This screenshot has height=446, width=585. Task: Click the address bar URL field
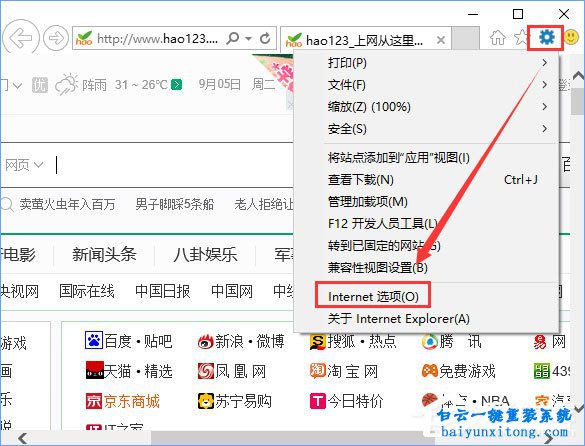[157, 38]
